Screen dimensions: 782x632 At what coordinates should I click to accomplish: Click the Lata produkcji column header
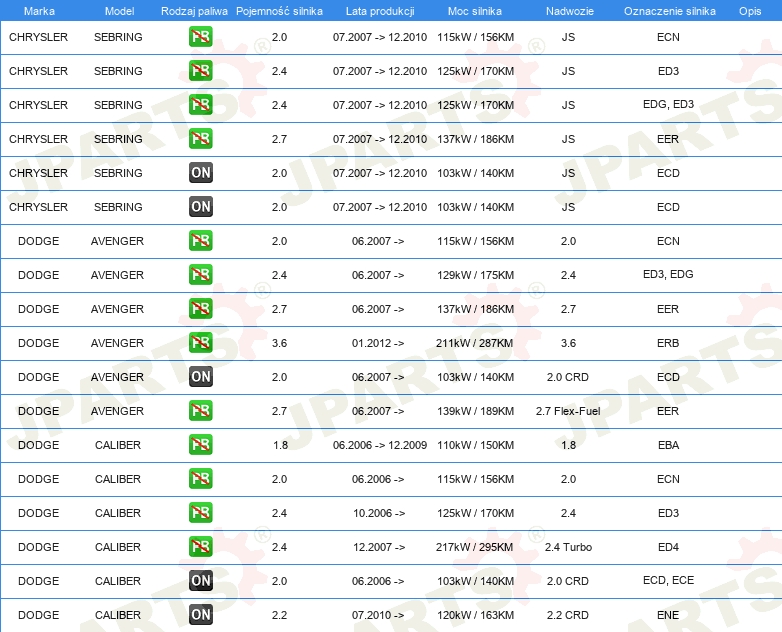pyautogui.click(x=380, y=11)
